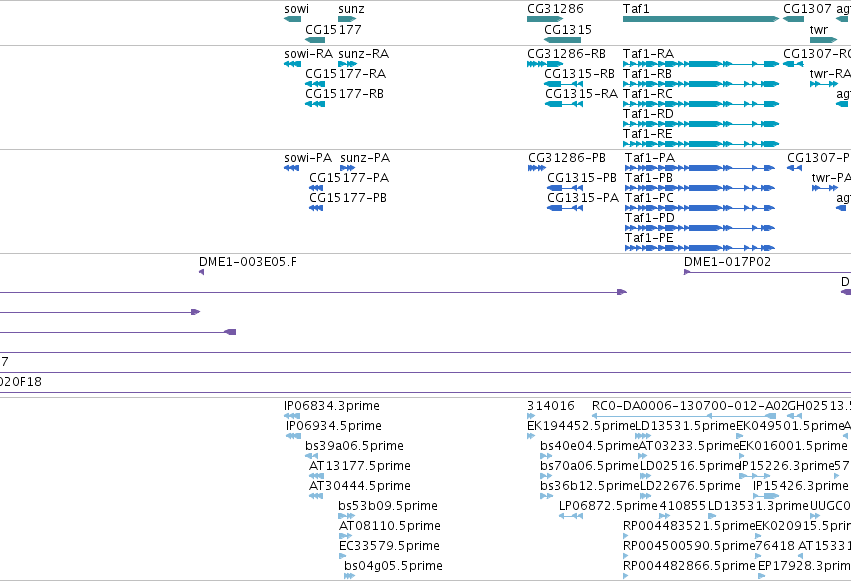Select the twr-PA protein feature

pos(825,188)
